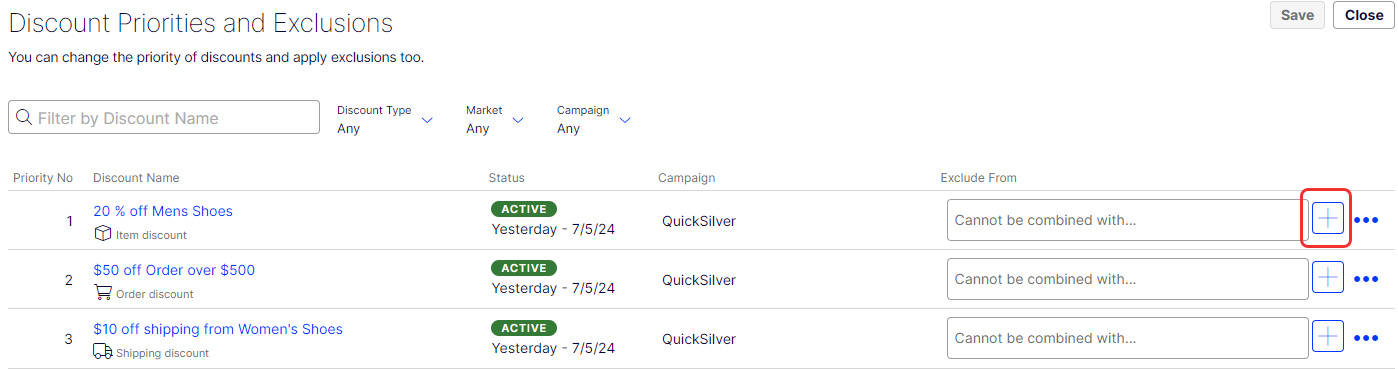Open the three-dot menu for $10 off shipping
The height and width of the screenshot is (369, 1398).
pyautogui.click(x=1366, y=338)
